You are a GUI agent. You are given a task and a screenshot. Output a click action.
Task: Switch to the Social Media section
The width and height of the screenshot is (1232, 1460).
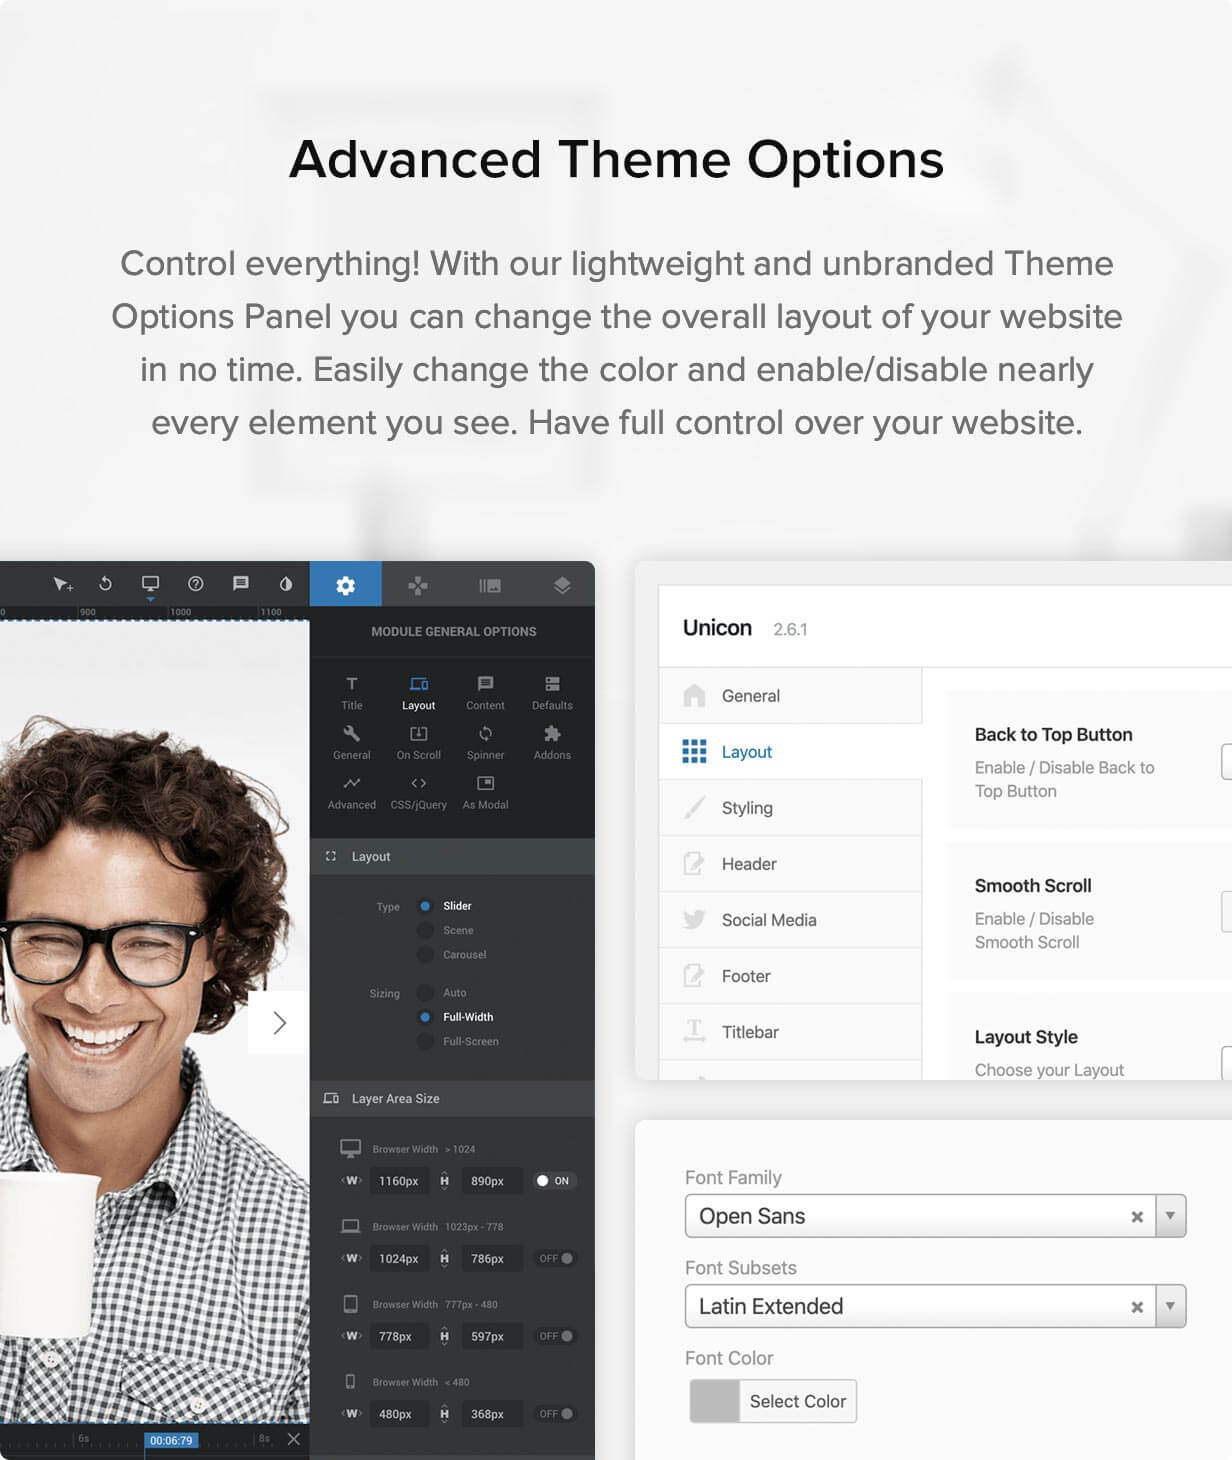768,920
